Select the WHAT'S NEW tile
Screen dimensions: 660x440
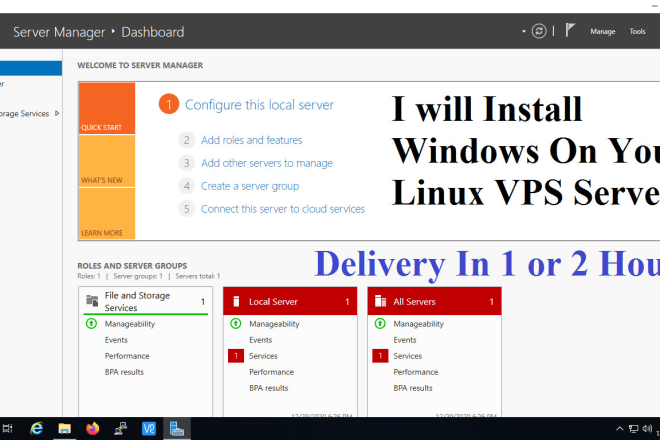click(x=107, y=161)
